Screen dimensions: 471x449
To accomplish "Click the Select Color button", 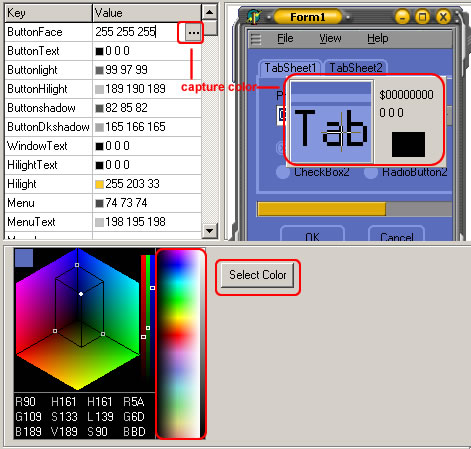I will pyautogui.click(x=258, y=275).
